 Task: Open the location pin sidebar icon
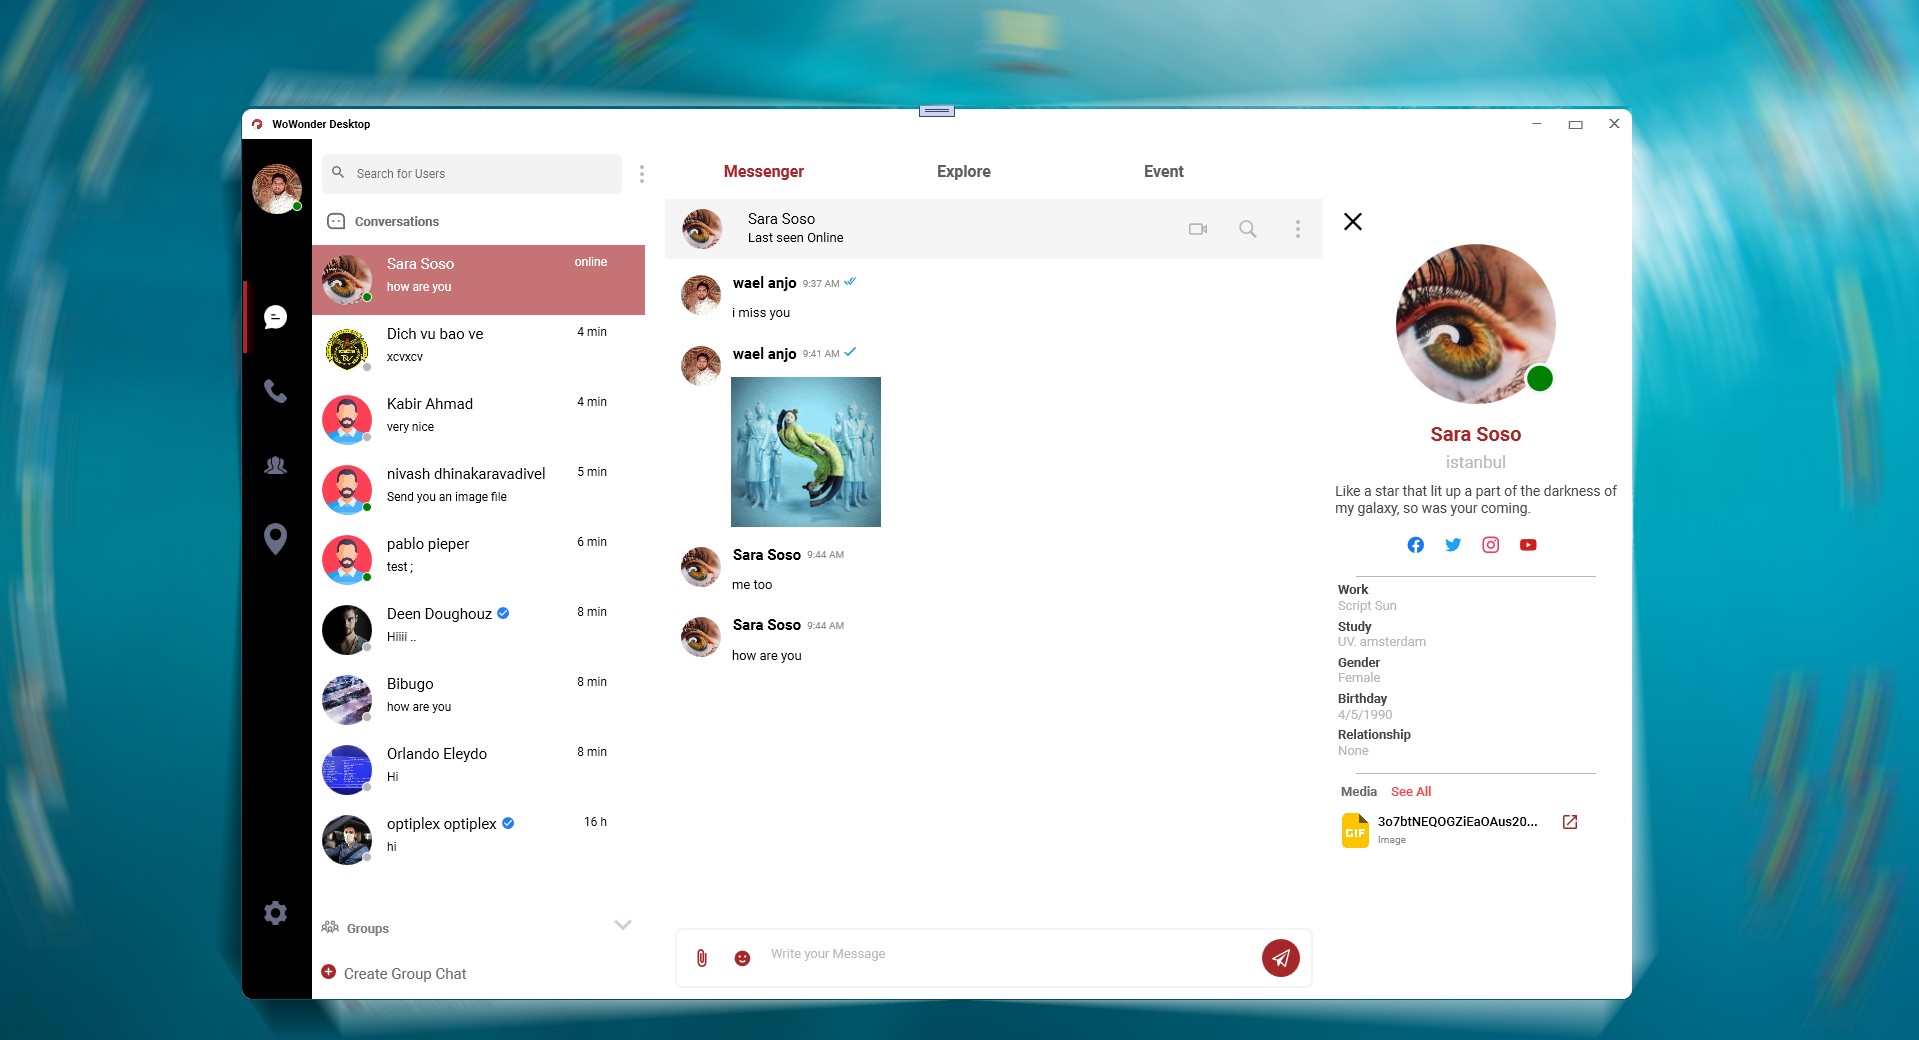(x=275, y=538)
